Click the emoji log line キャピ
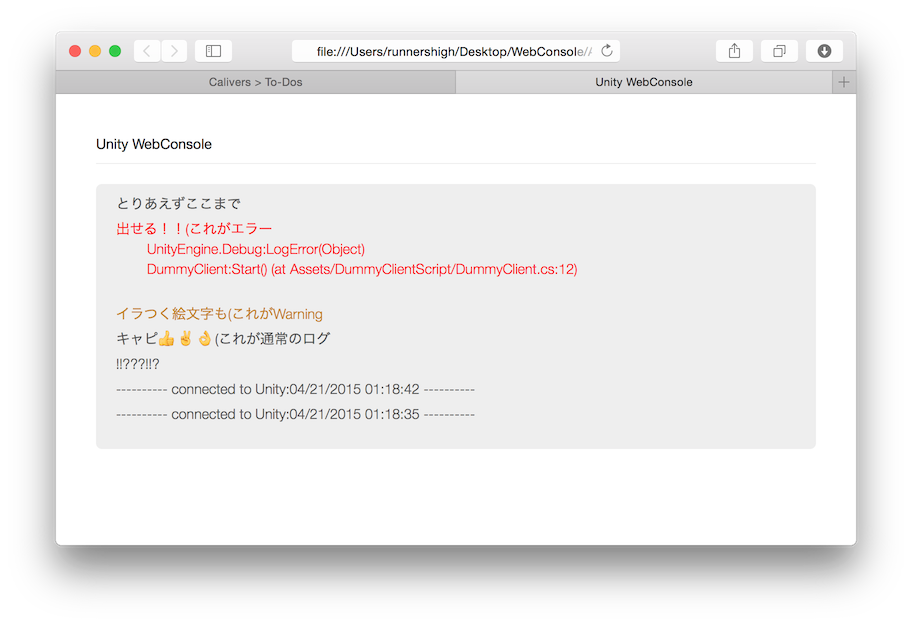This screenshot has height=625, width=912. click(x=223, y=338)
